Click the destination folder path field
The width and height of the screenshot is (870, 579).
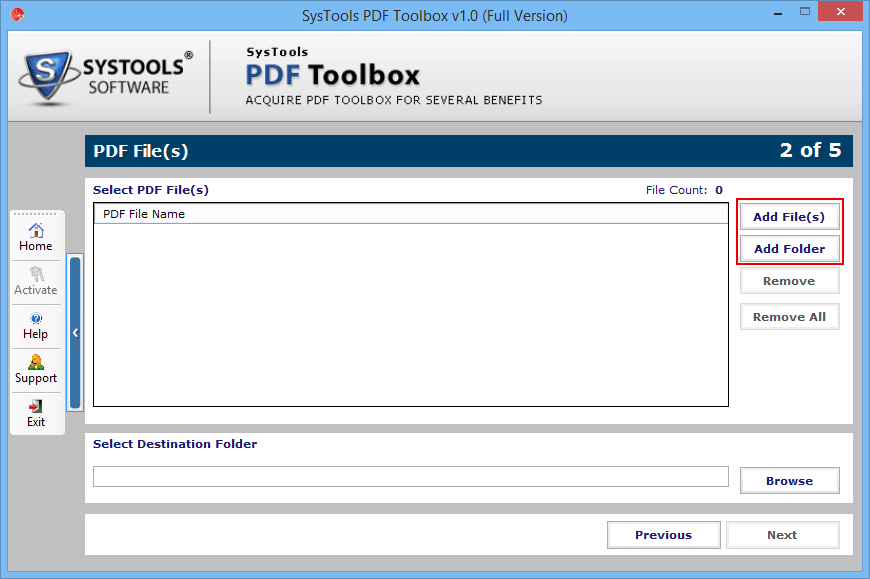click(x=411, y=476)
